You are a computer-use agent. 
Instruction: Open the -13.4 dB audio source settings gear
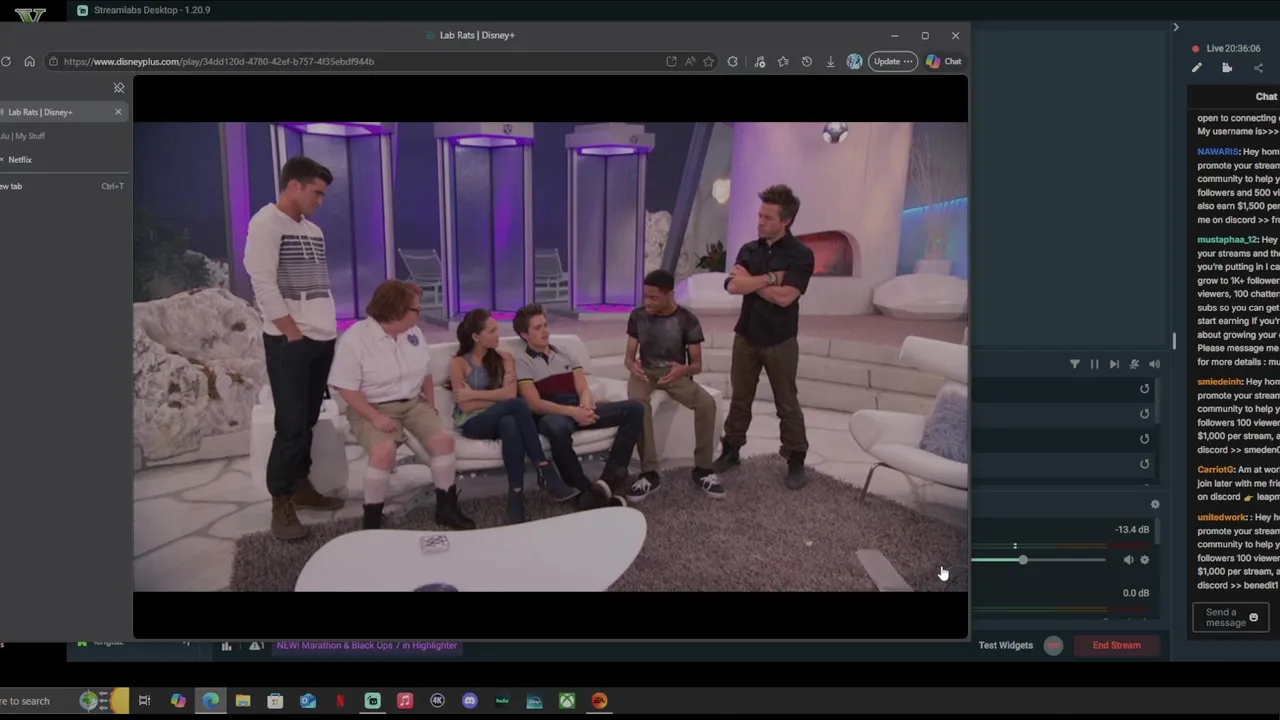[1145, 561]
